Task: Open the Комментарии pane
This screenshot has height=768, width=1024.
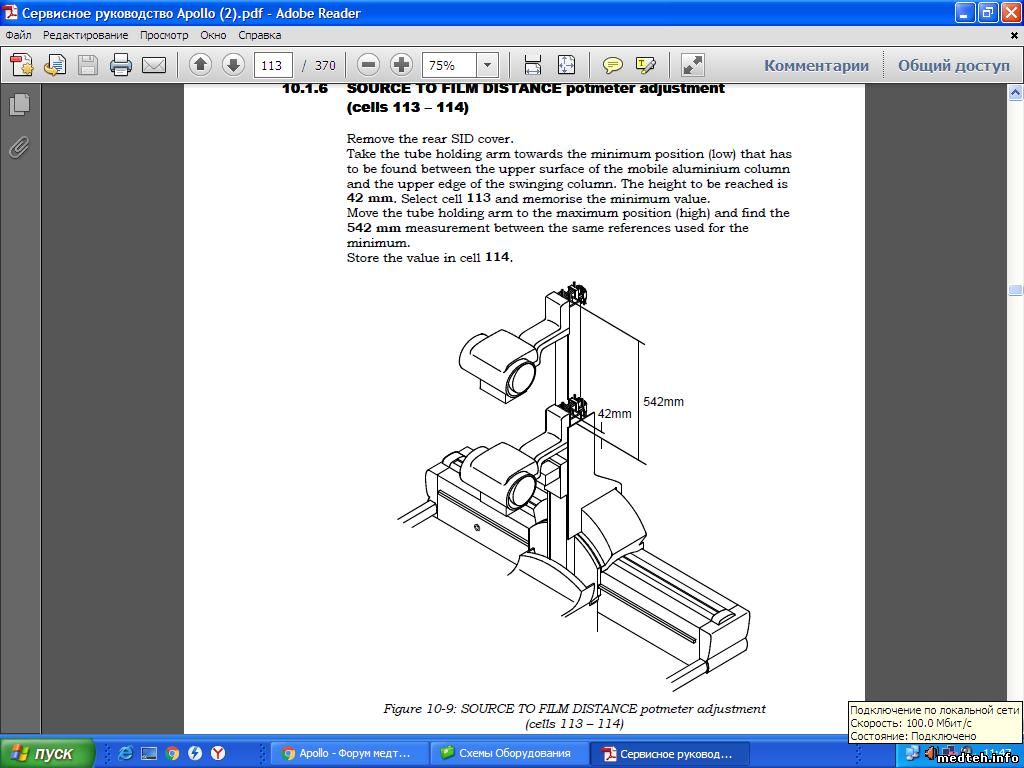Action: point(816,65)
